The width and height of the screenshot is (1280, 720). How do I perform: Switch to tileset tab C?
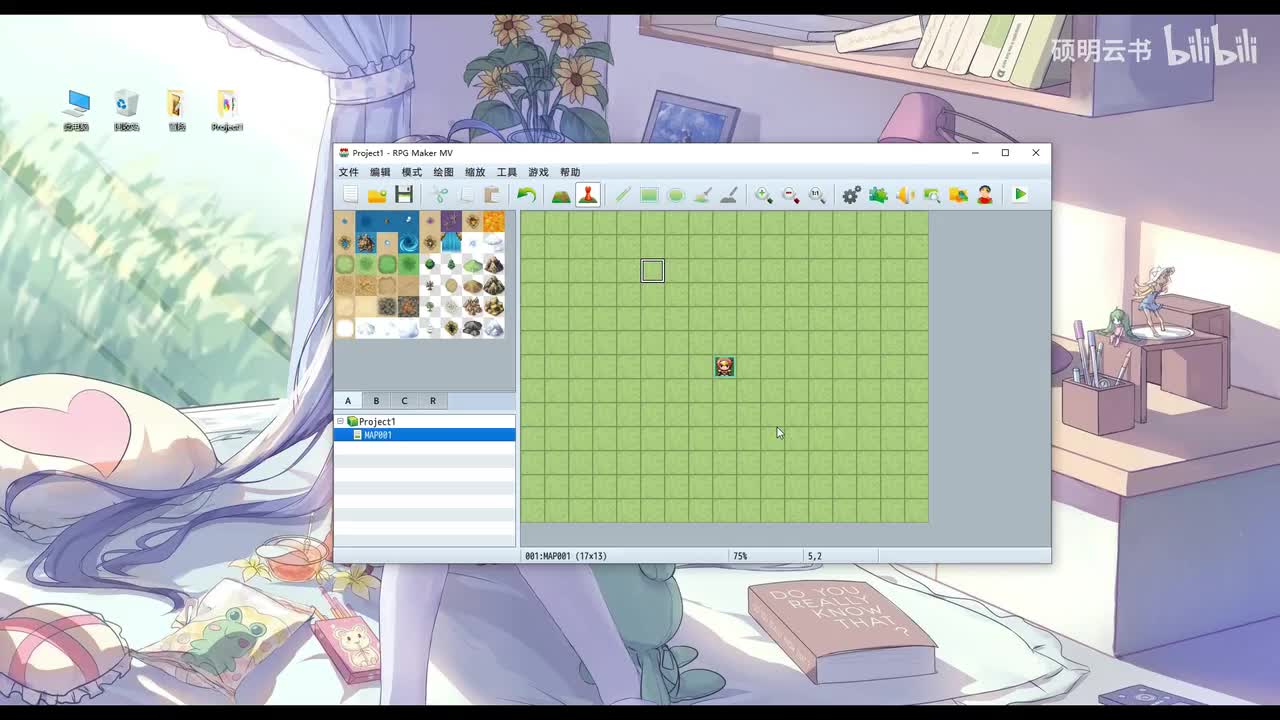click(x=404, y=401)
